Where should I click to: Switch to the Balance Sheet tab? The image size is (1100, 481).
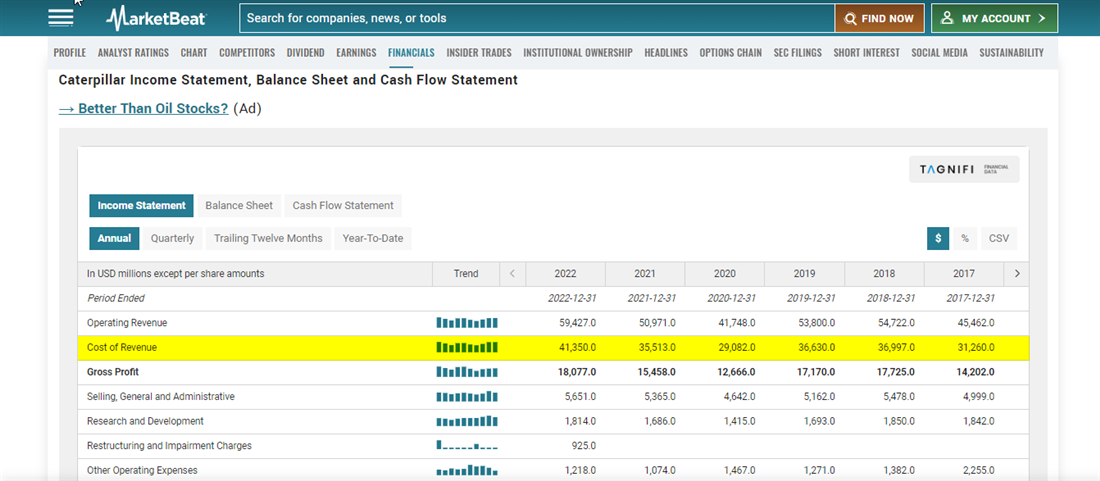[x=239, y=205]
